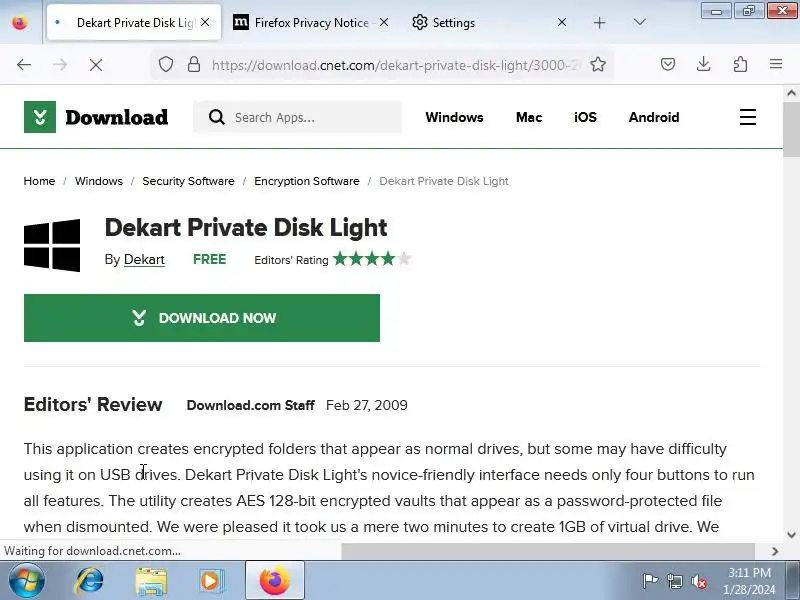This screenshot has height=600, width=800.
Task: Click the horizontal scroll right arrow
Action: (775, 551)
